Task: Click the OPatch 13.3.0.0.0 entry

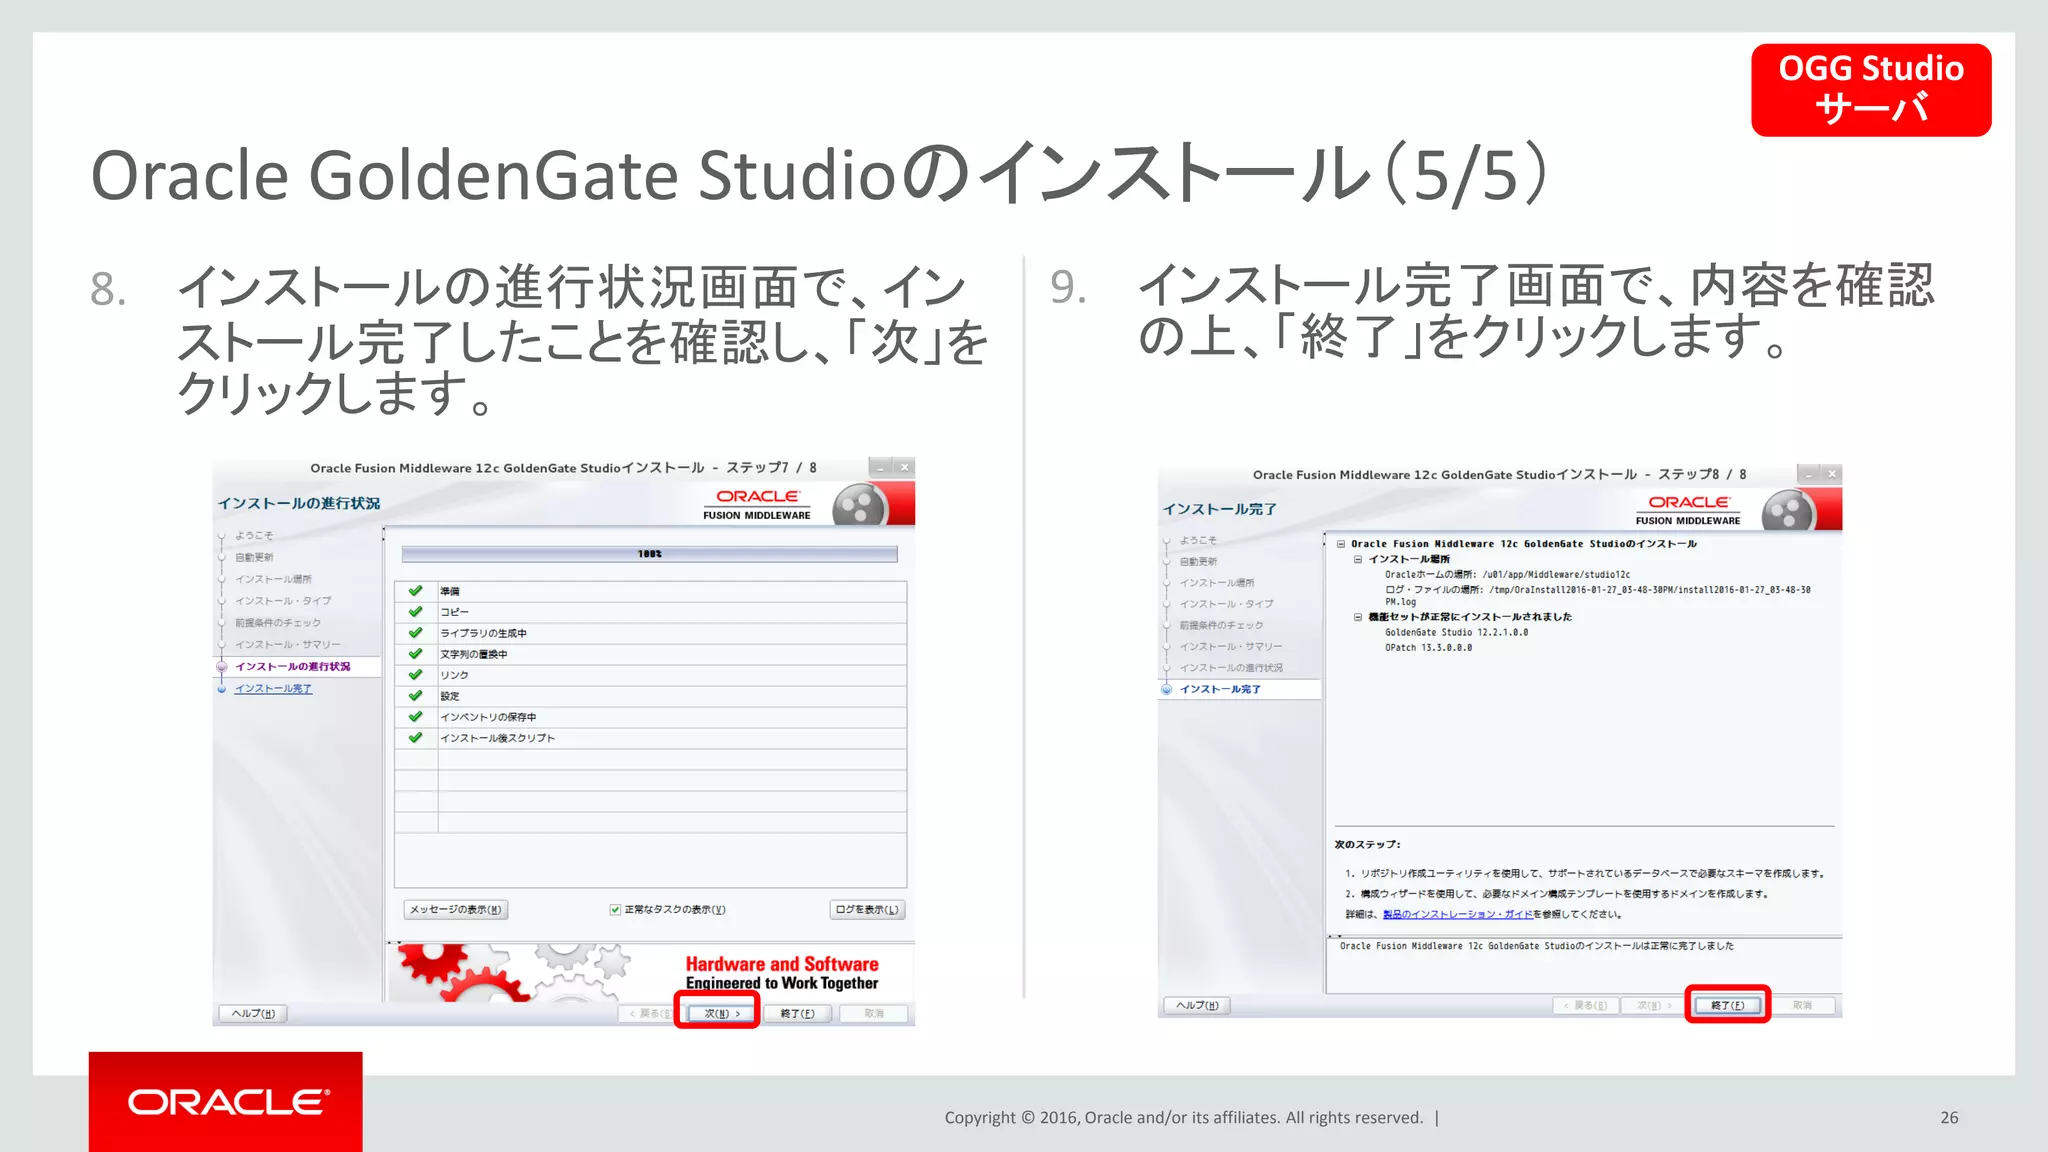Action: [x=1428, y=648]
